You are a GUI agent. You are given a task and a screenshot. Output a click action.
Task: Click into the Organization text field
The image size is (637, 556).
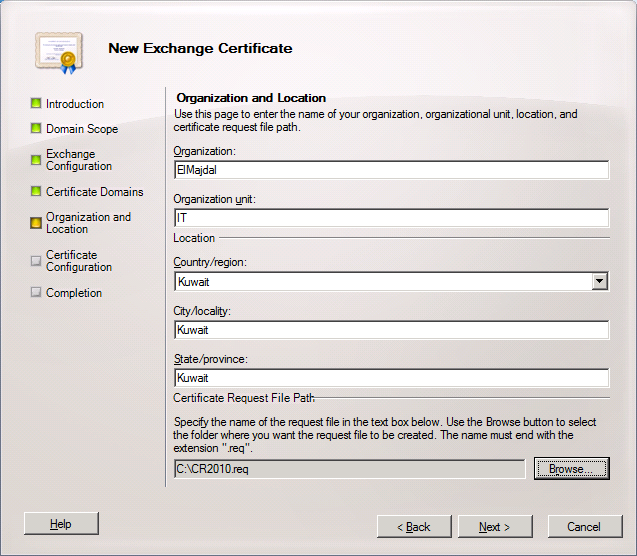pyautogui.click(x=391, y=170)
